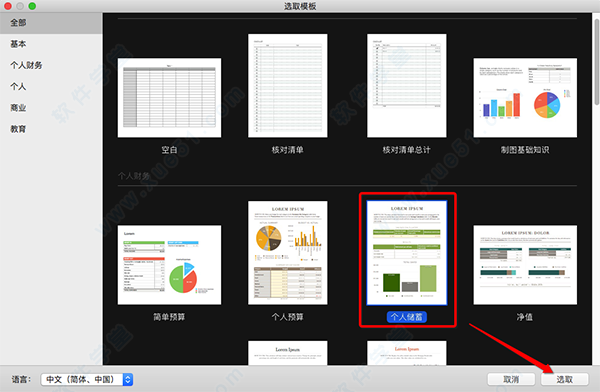The width and height of the screenshot is (600, 392).
Task: Open the 语言 language dropdown
Action: [x=87, y=379]
